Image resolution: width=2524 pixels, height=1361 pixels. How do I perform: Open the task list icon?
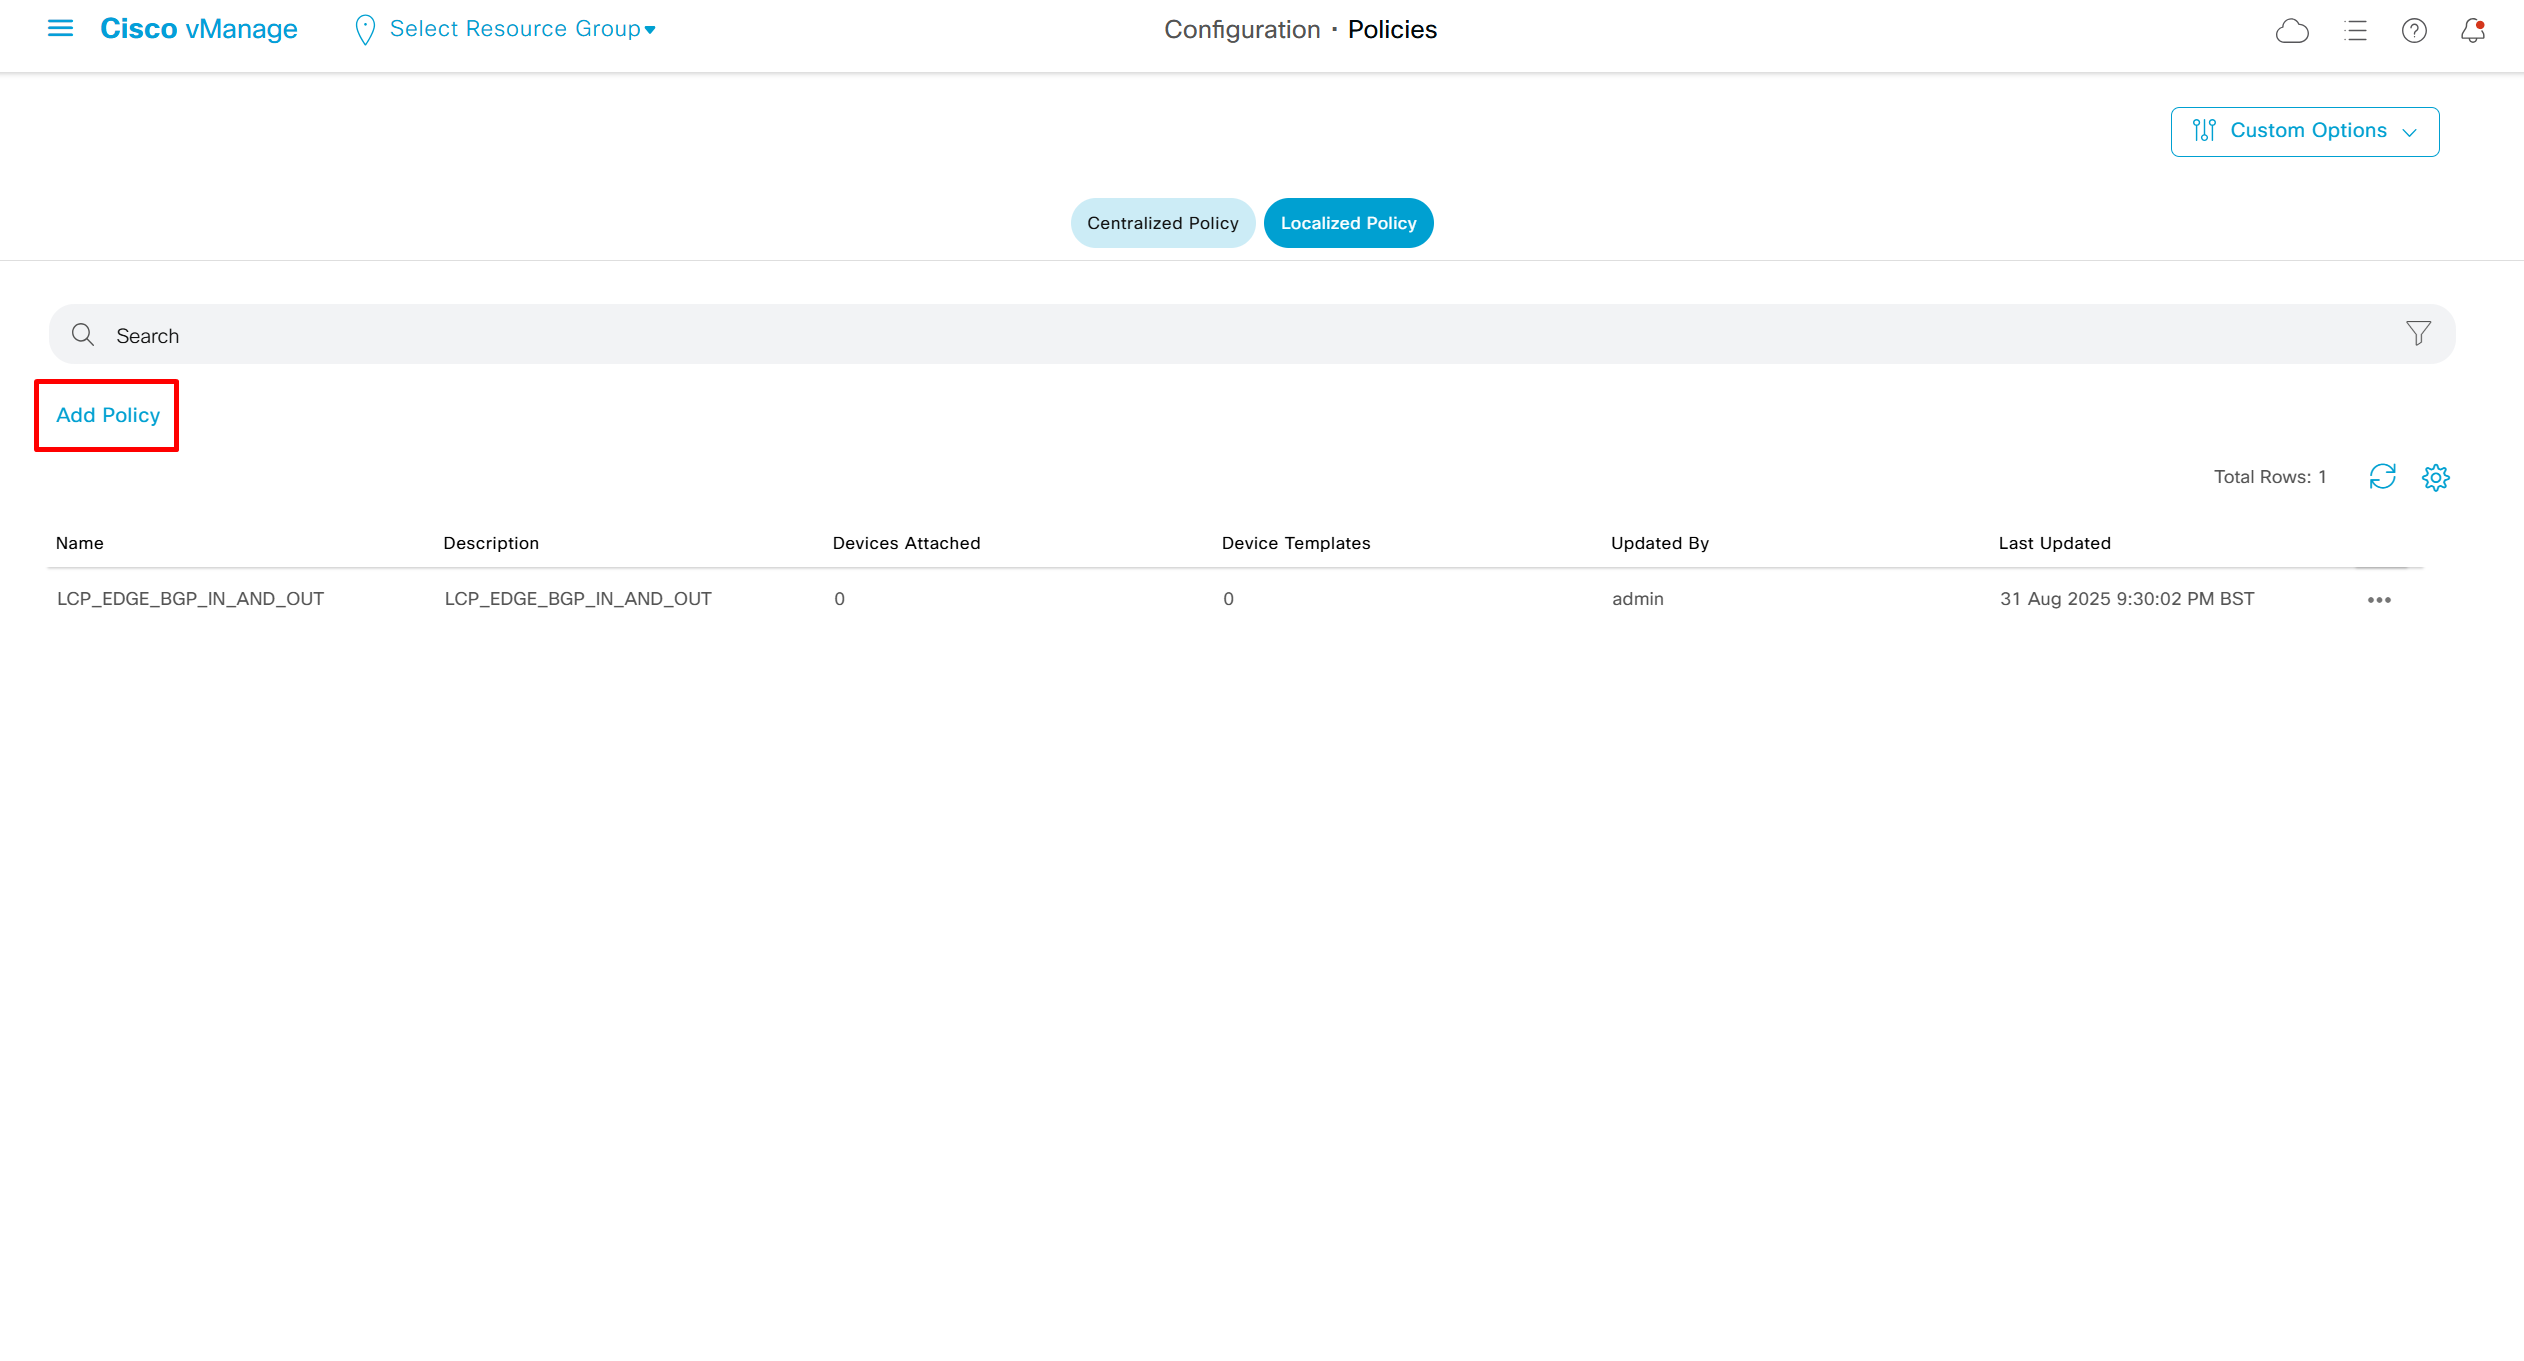[x=2355, y=31]
